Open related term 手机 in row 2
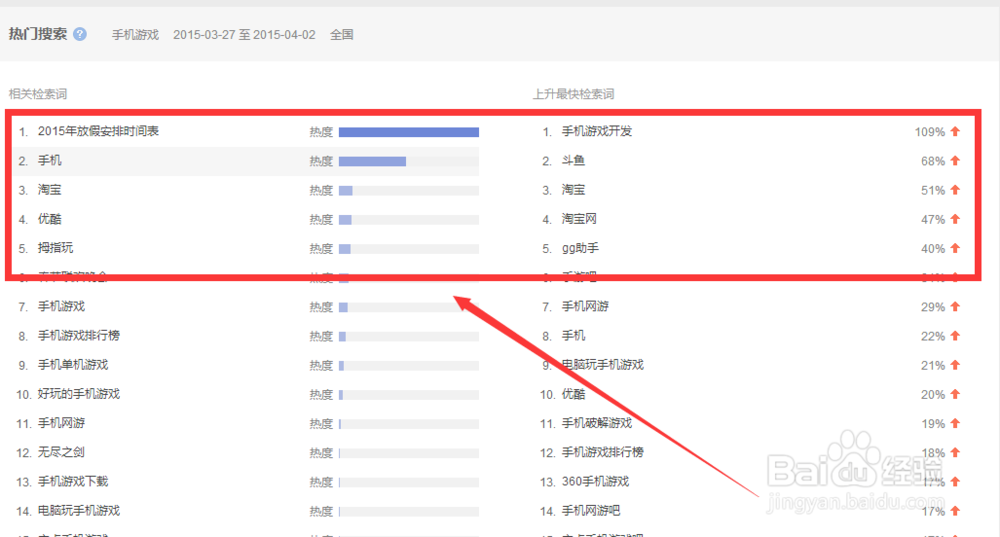 [x=50, y=161]
